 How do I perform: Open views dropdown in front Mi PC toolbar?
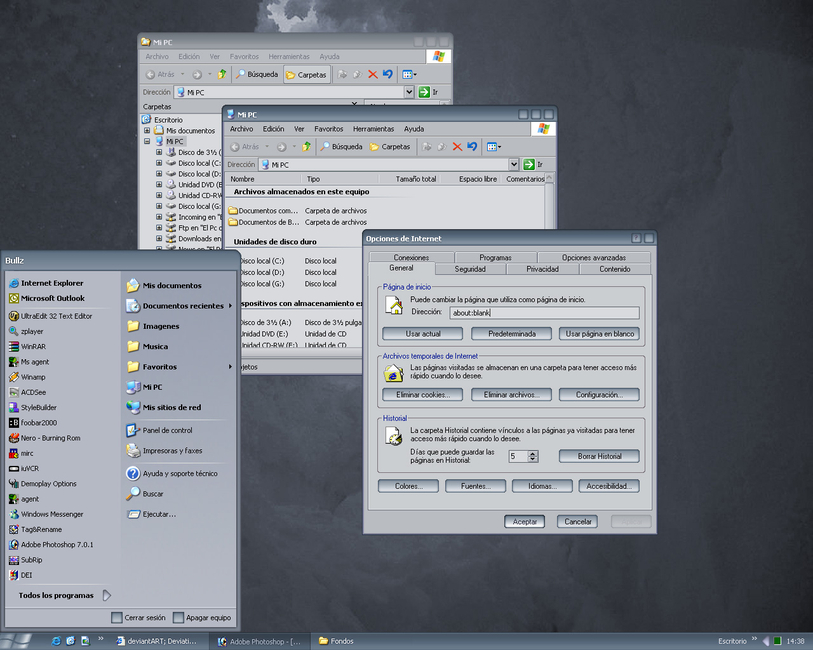click(x=494, y=147)
